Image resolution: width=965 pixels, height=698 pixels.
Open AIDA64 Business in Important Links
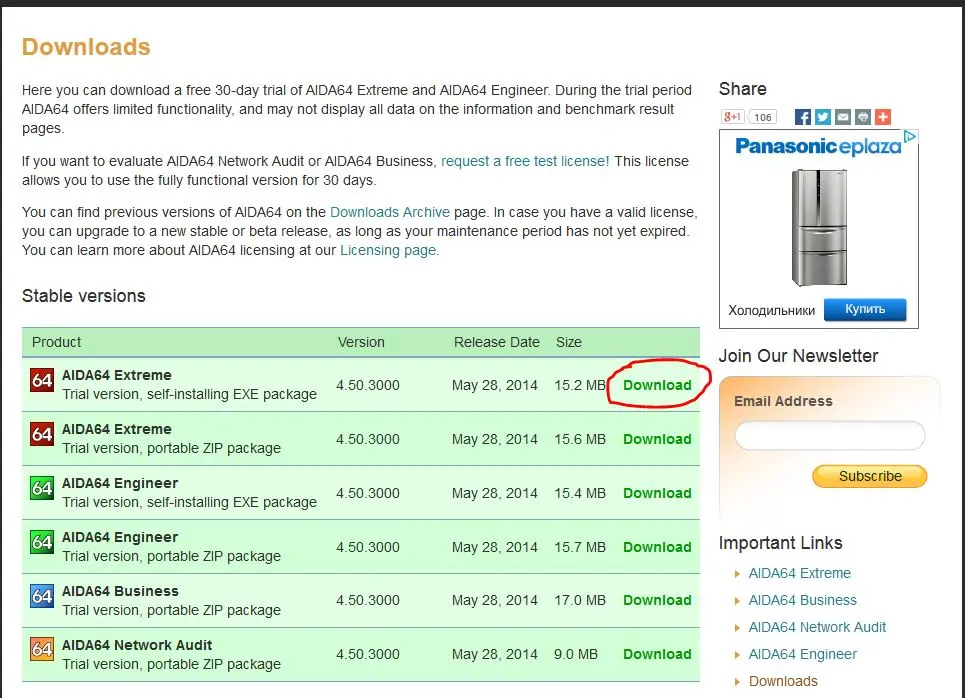(x=803, y=601)
